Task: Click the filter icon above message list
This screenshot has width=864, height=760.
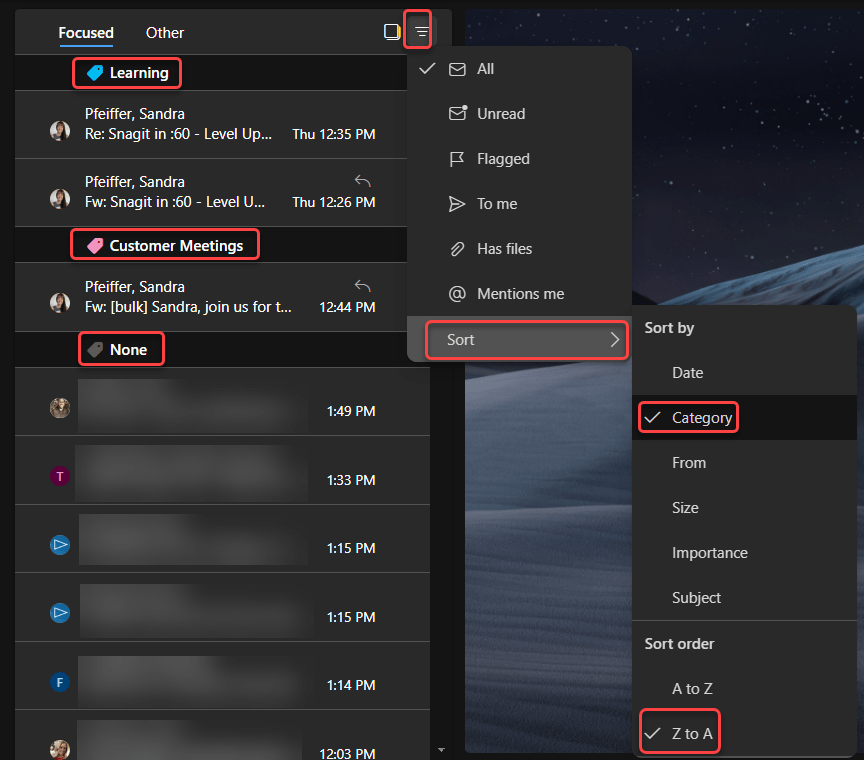Action: (422, 32)
